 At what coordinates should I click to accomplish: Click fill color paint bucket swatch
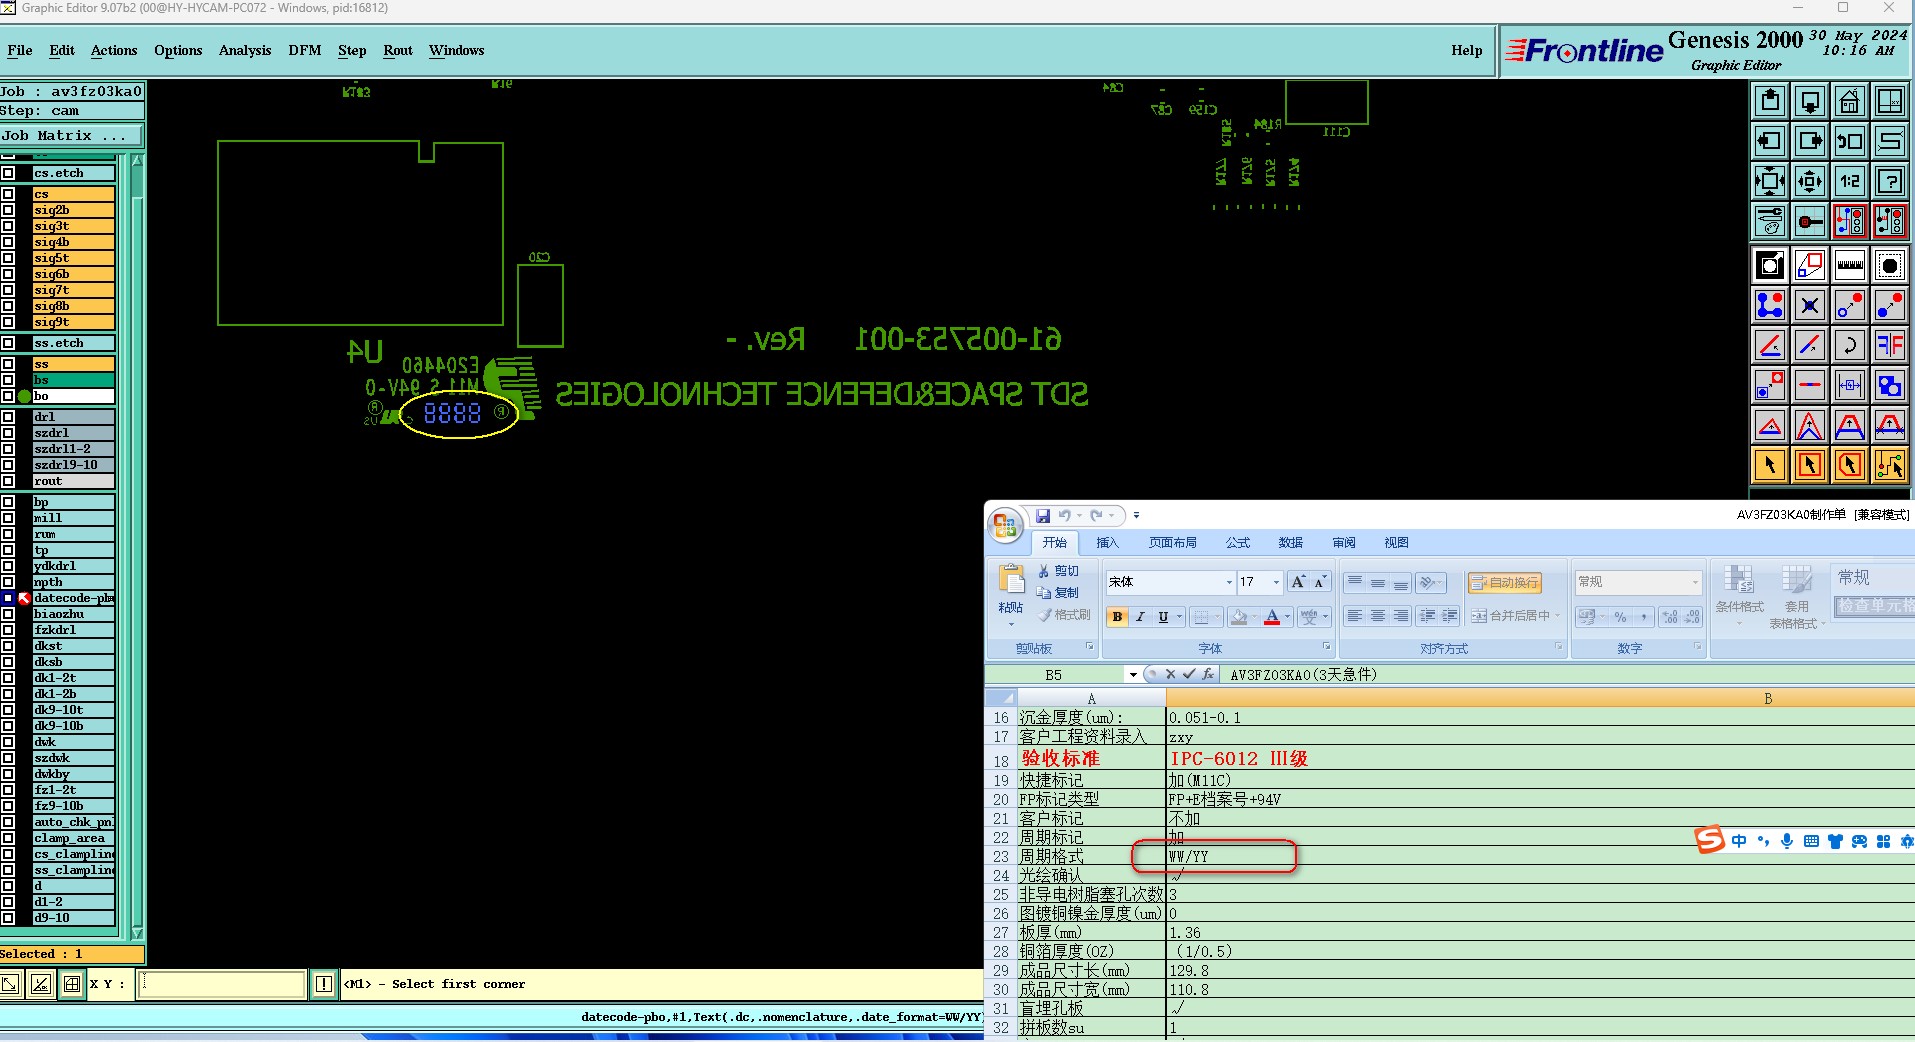pyautogui.click(x=1239, y=617)
